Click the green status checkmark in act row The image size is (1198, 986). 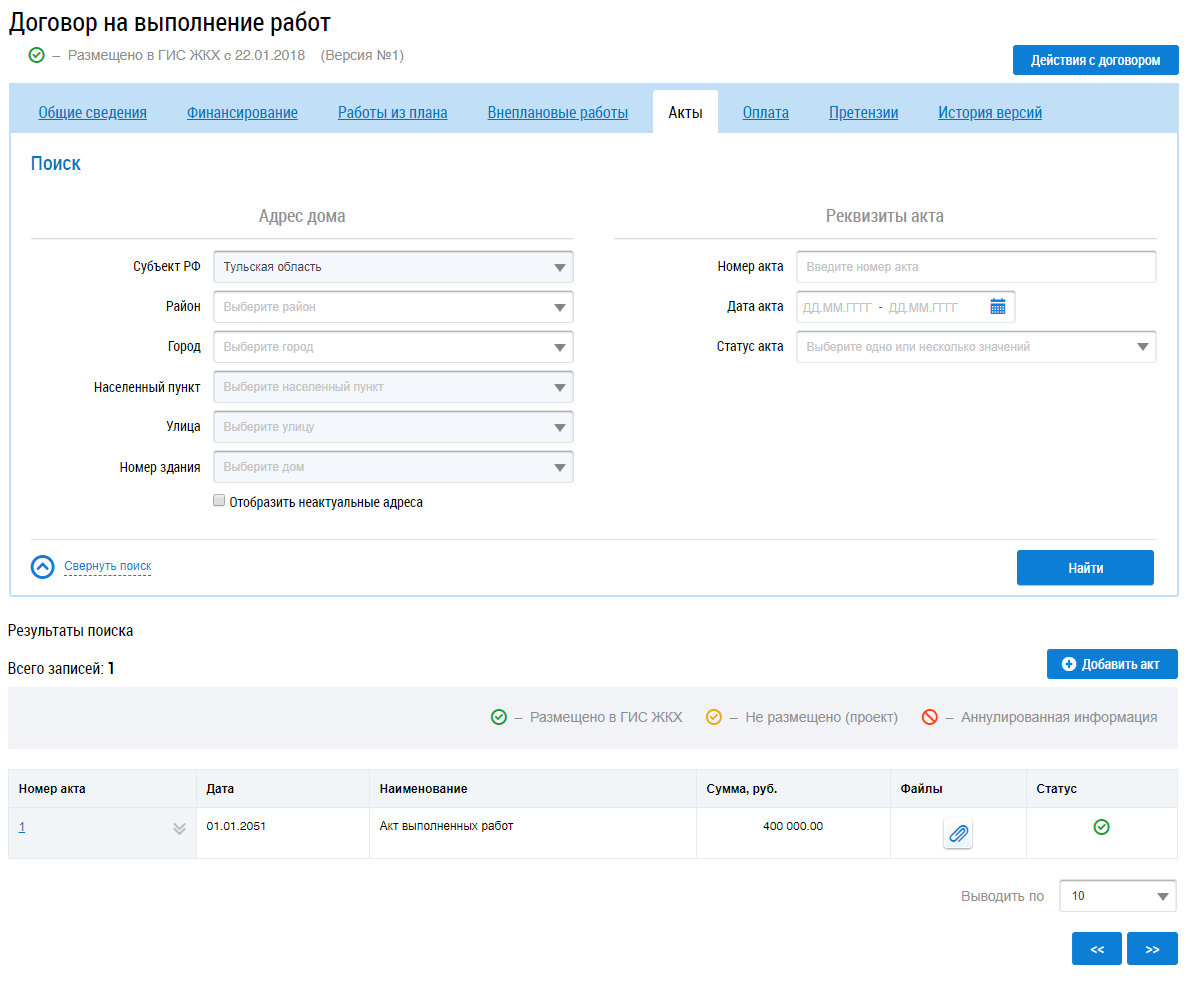tap(1101, 827)
